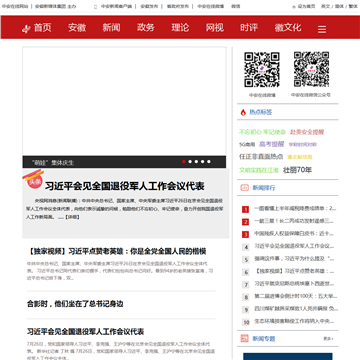Click the 高考提醒 hot tag
This screenshot has width=360, height=360.
(272, 144)
